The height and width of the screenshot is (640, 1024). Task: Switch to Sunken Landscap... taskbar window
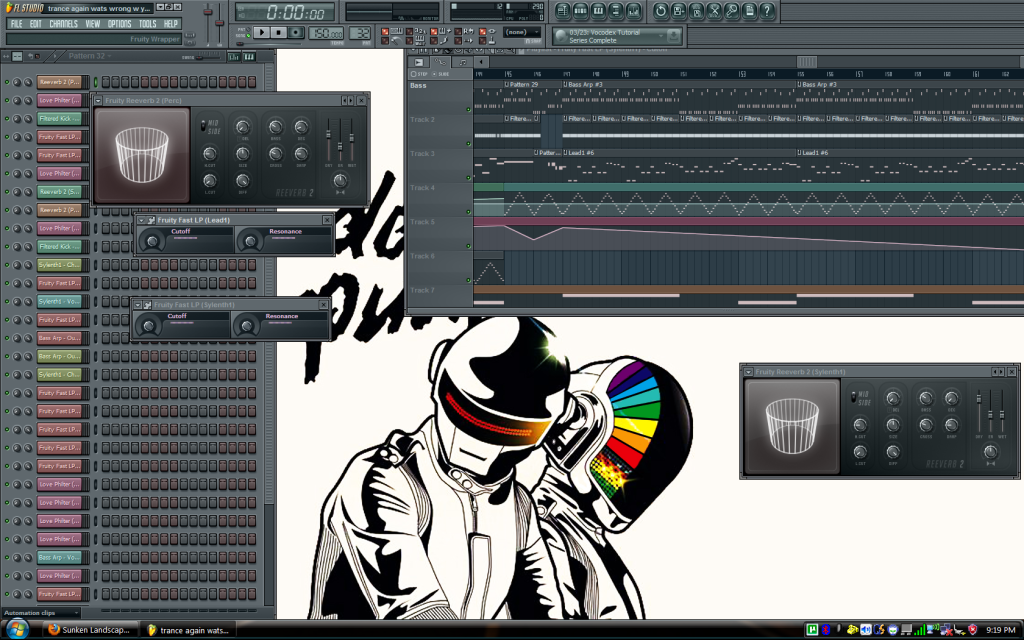pos(90,630)
